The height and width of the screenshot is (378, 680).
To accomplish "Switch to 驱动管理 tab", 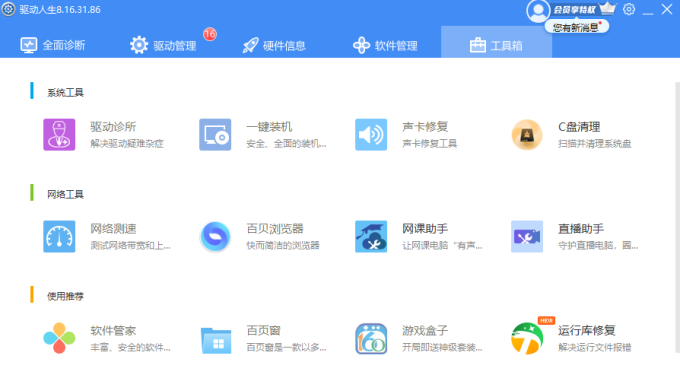I will pos(163,45).
